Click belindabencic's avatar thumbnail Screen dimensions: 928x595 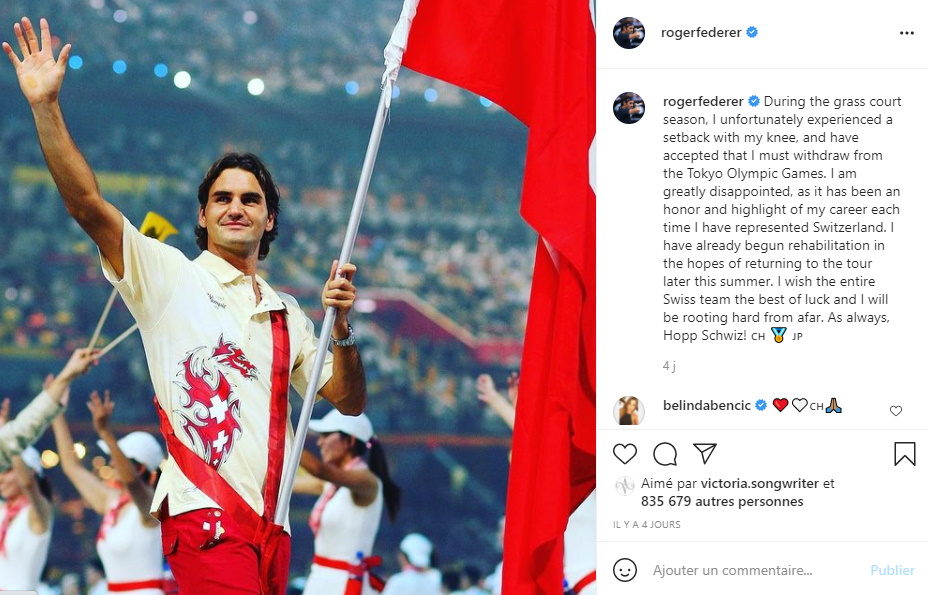pyautogui.click(x=629, y=410)
